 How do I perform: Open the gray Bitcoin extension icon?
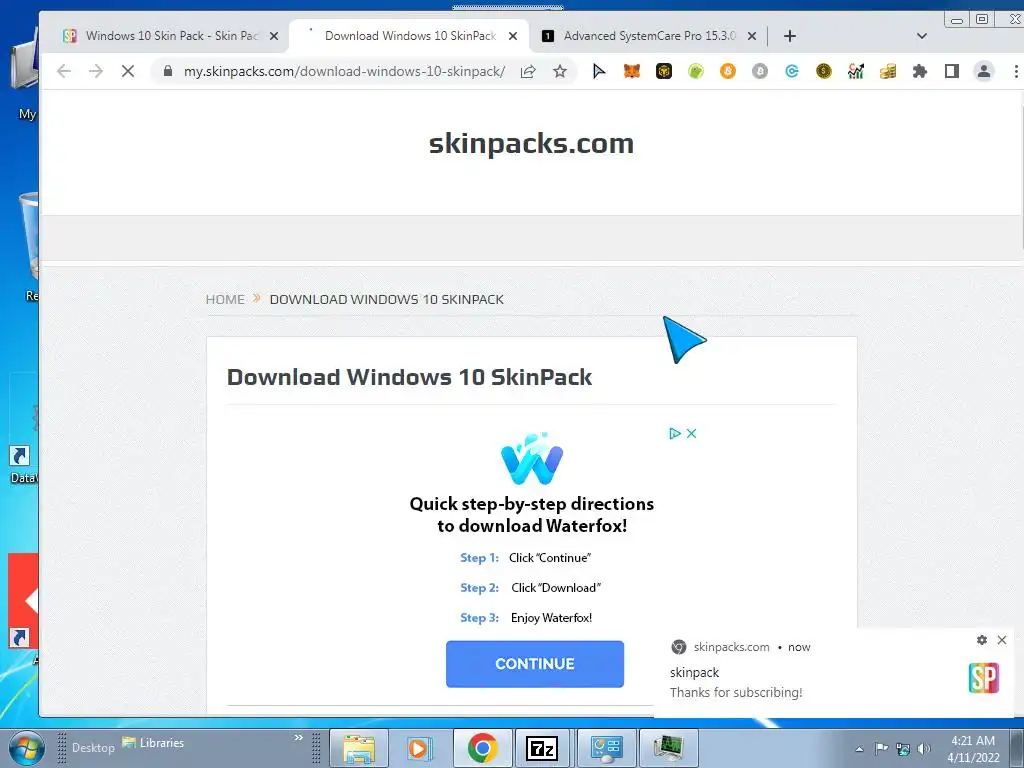[760, 71]
